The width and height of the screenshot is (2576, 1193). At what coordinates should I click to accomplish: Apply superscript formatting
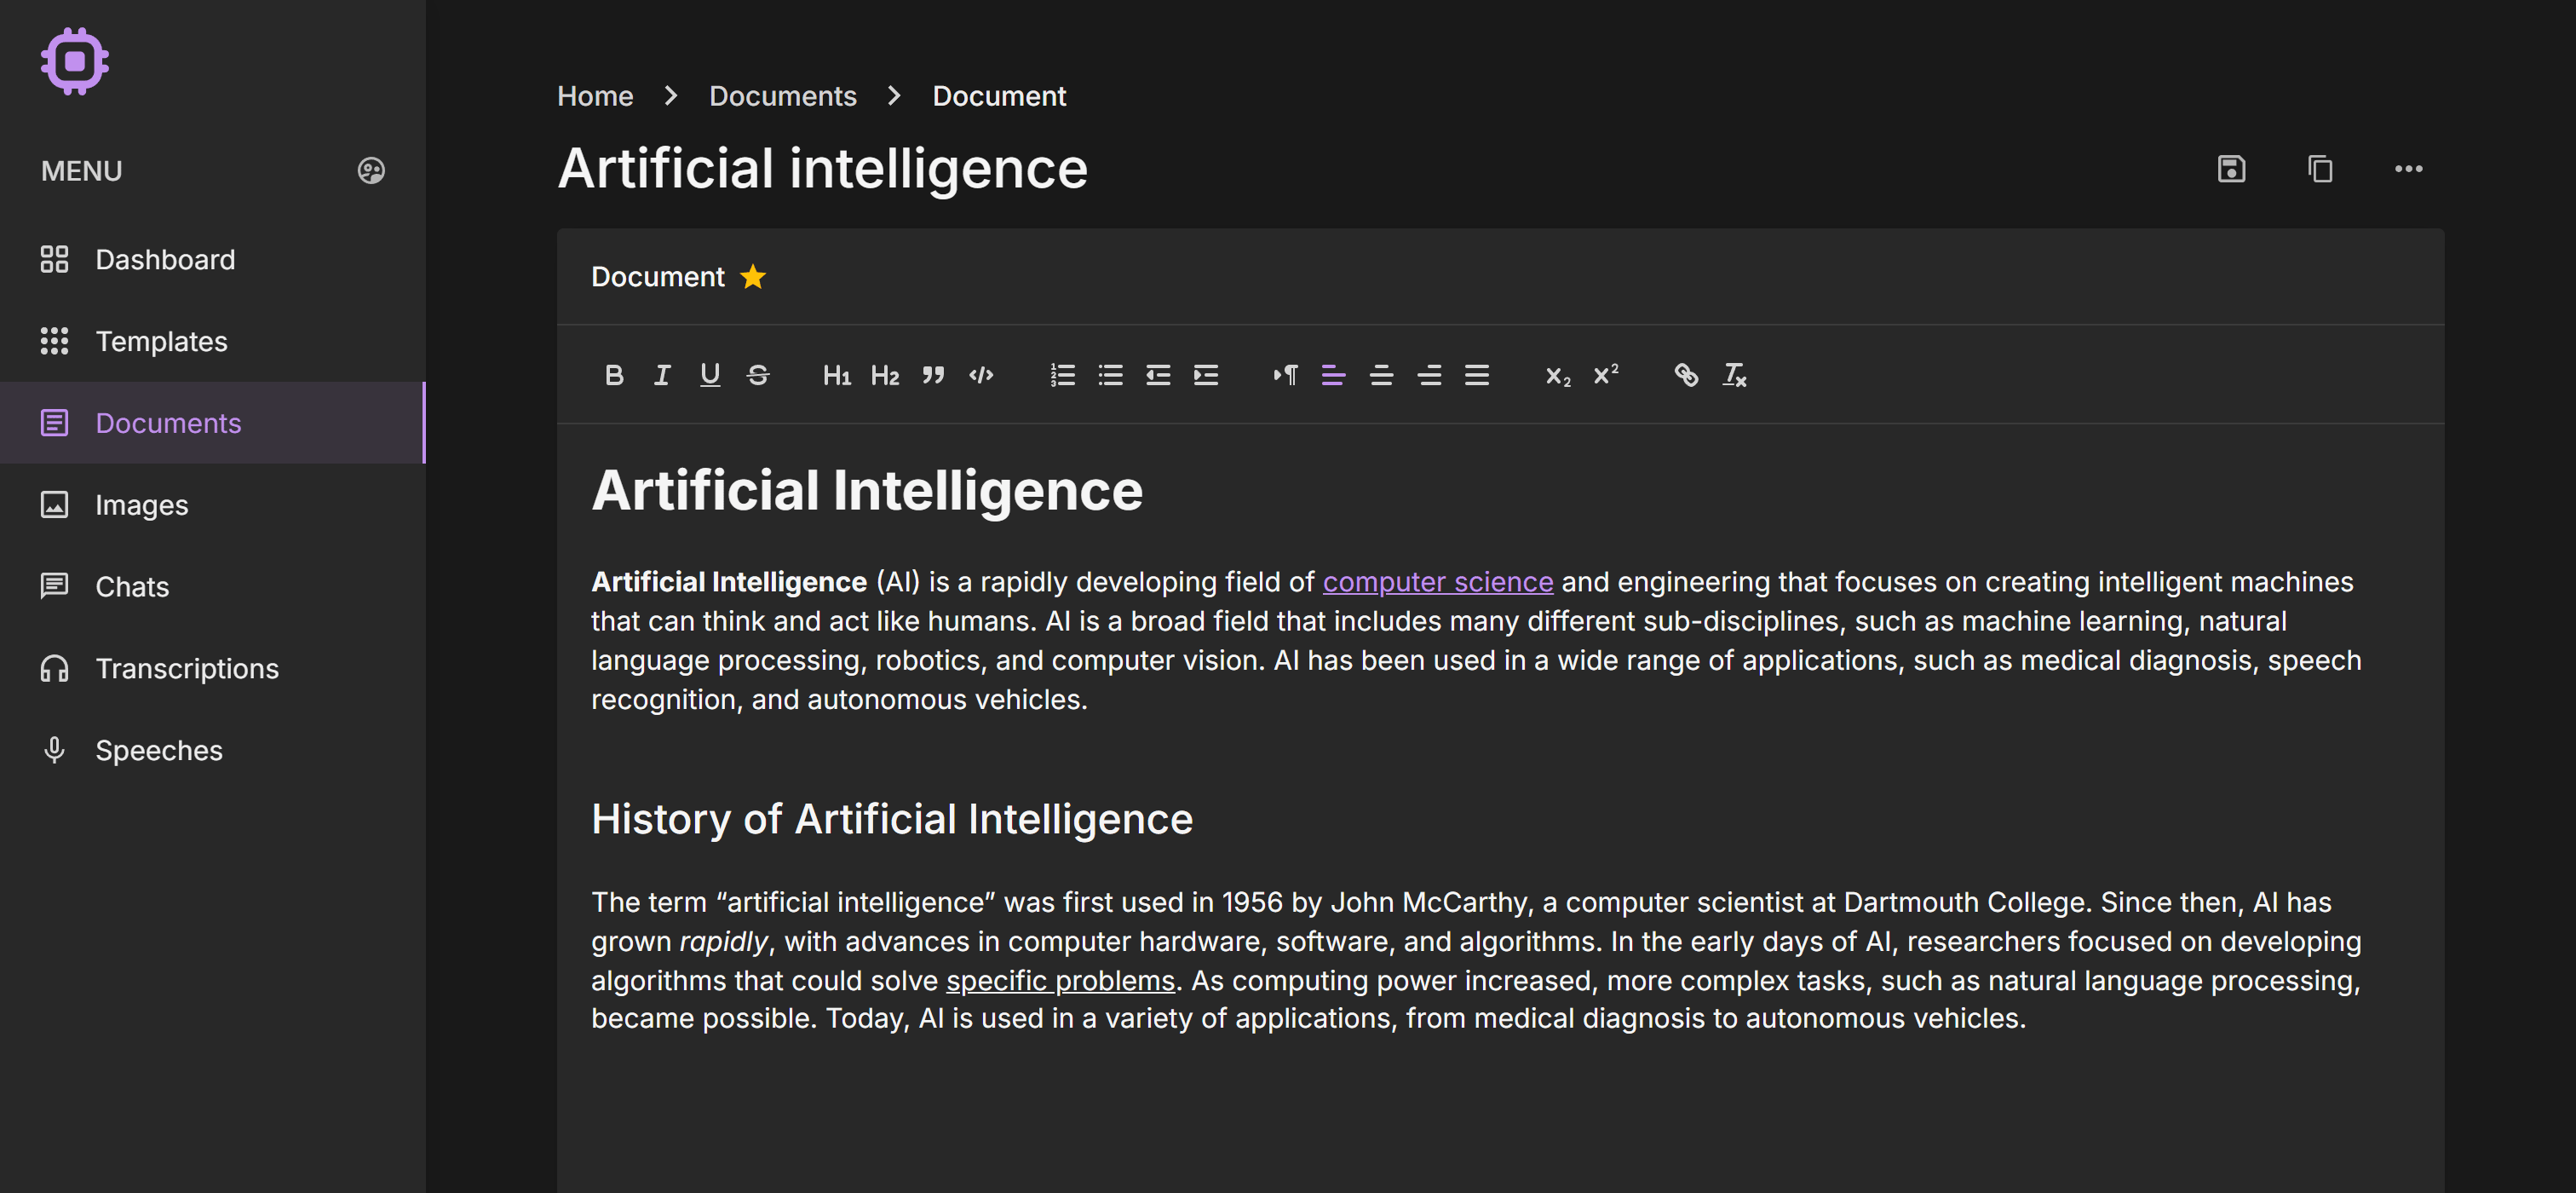tap(1605, 375)
